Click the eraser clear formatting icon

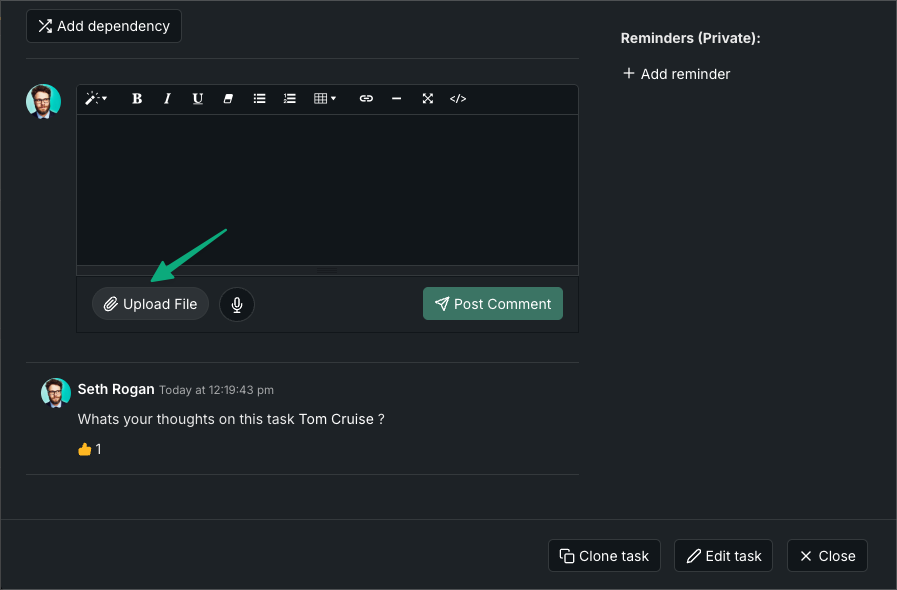point(228,99)
